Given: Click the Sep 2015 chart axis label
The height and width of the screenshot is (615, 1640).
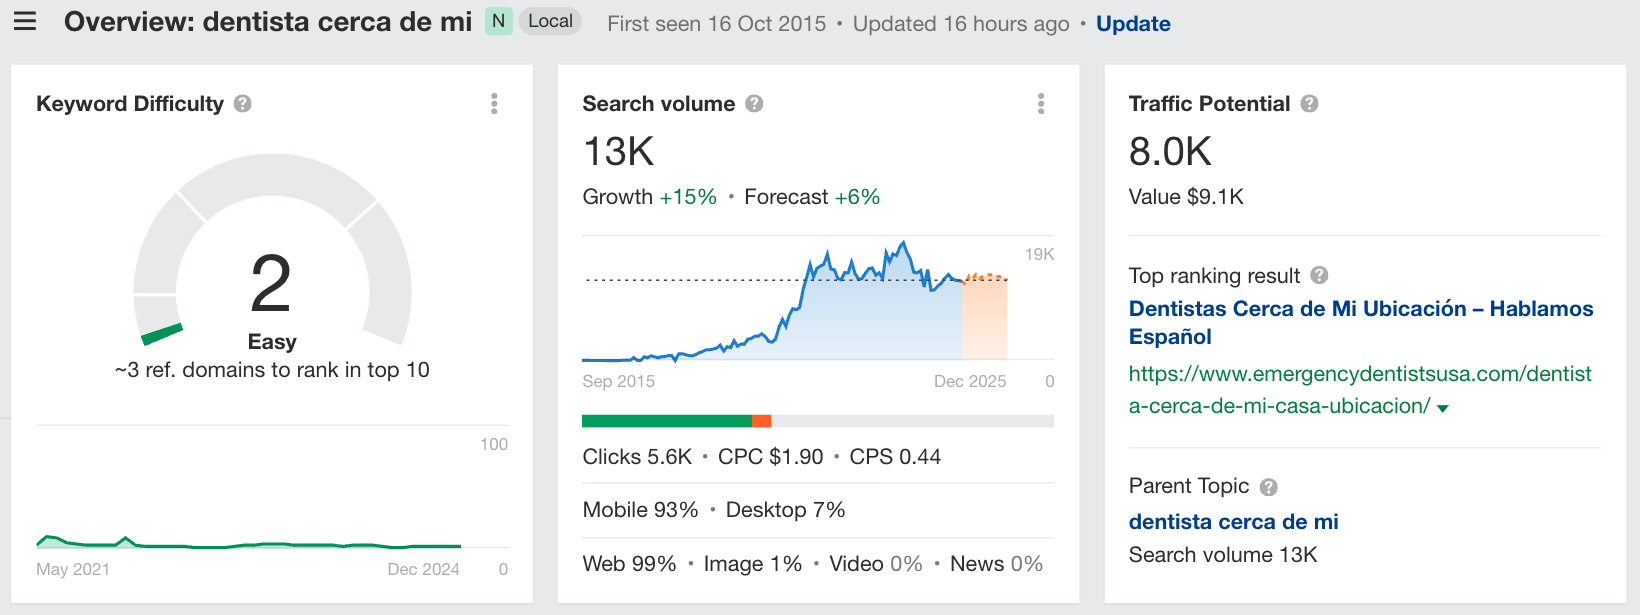Looking at the screenshot, I should point(618,381).
